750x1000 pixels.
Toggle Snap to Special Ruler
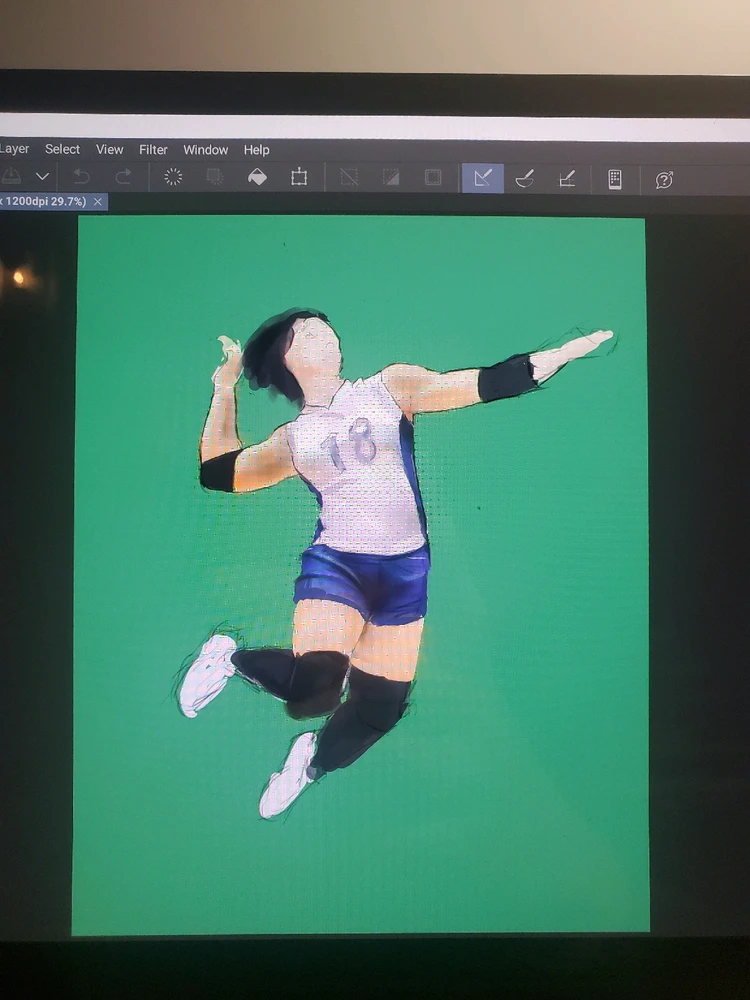[x=524, y=179]
